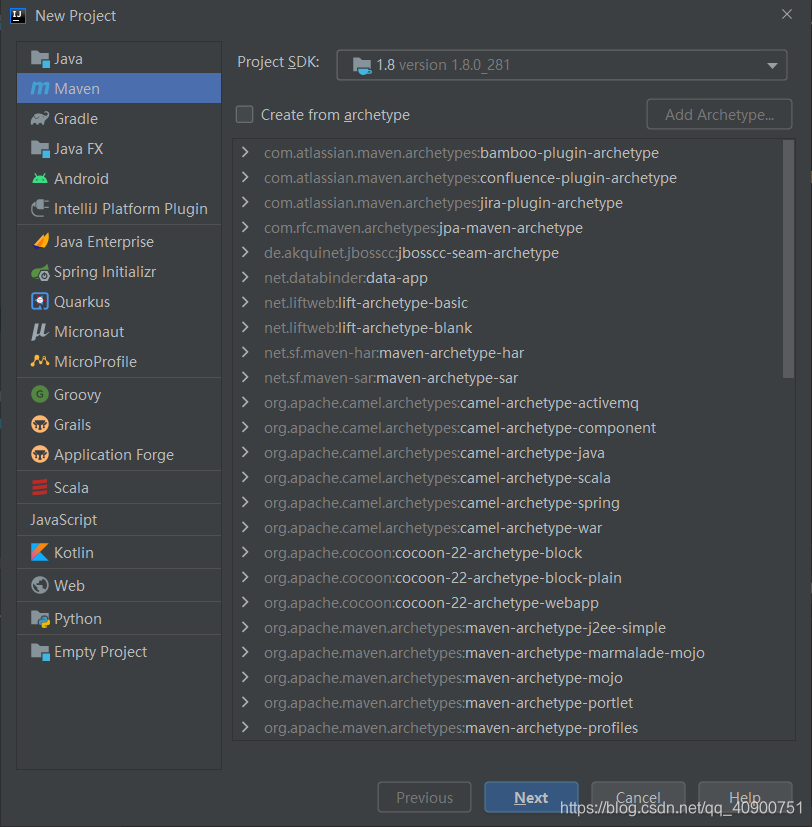The height and width of the screenshot is (827, 812).
Task: Click the Java Enterprise icon
Action: [41, 242]
